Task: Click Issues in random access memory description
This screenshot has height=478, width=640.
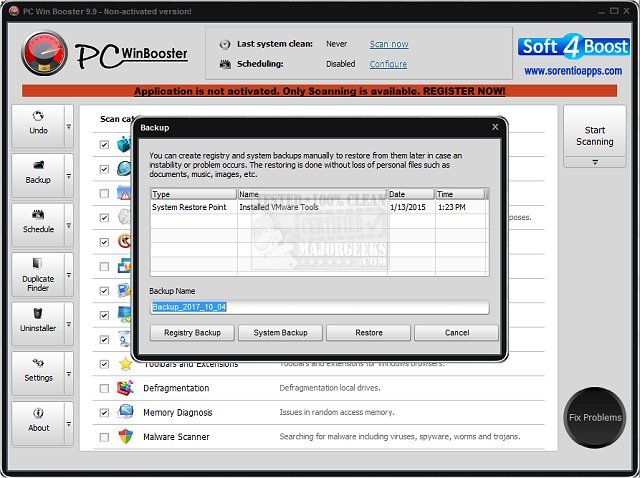Action: click(337, 412)
